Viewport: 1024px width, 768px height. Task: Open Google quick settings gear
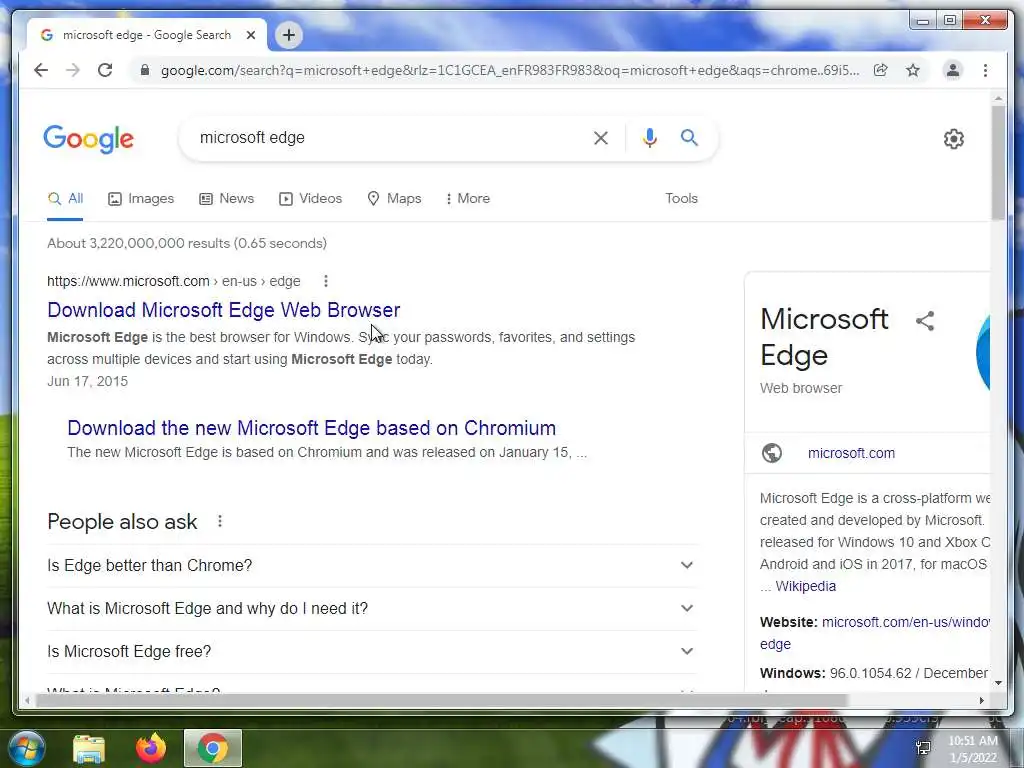[x=953, y=138]
